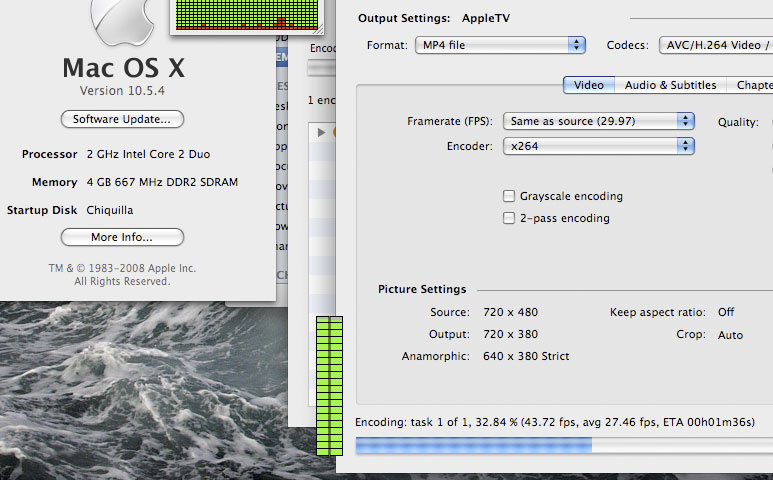Click the Version 10.5.4 text
The height and width of the screenshot is (480, 773).
[x=122, y=91]
